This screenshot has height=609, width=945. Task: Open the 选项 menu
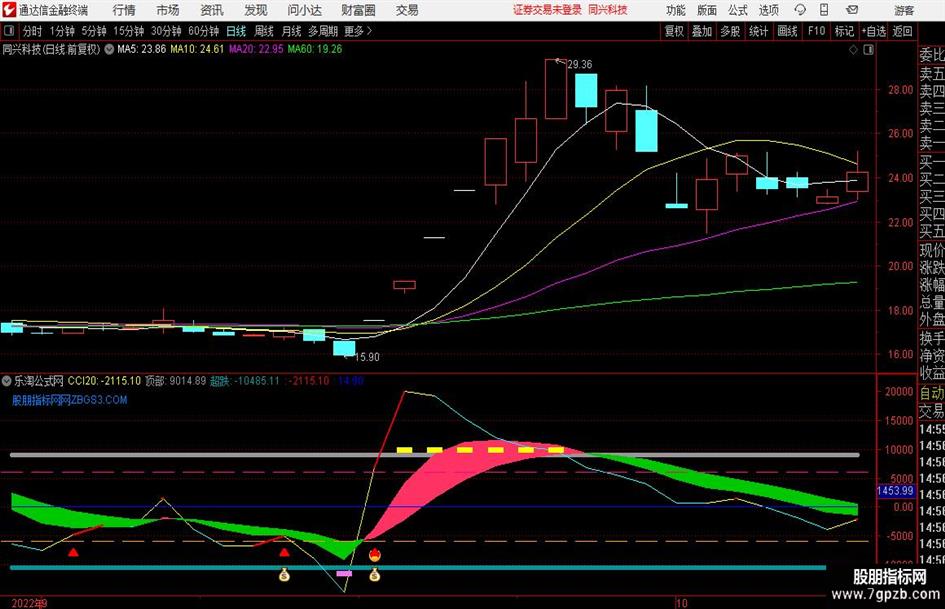point(768,10)
